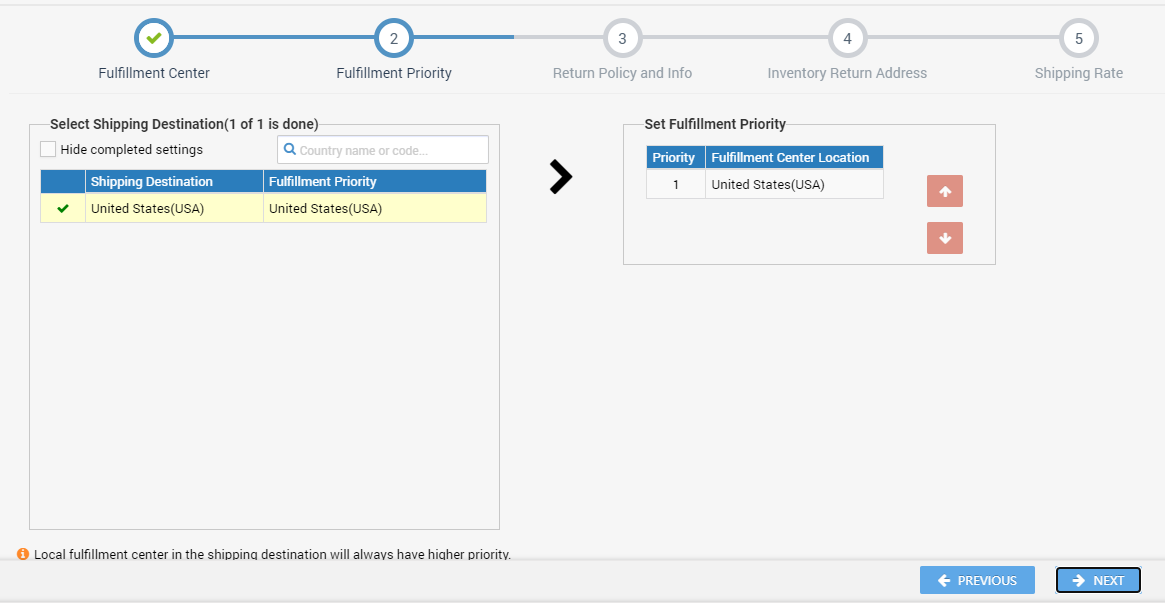Click the orange info icon by the note
Screen dimensions: 1165x603
coord(23,554)
